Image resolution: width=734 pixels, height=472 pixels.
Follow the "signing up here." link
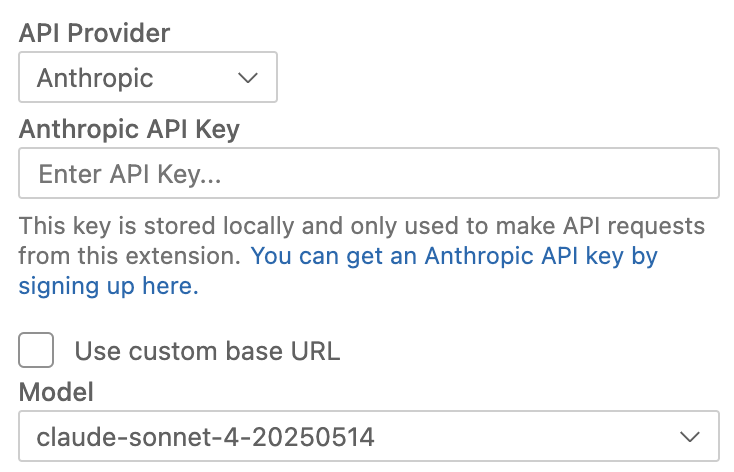(x=108, y=286)
